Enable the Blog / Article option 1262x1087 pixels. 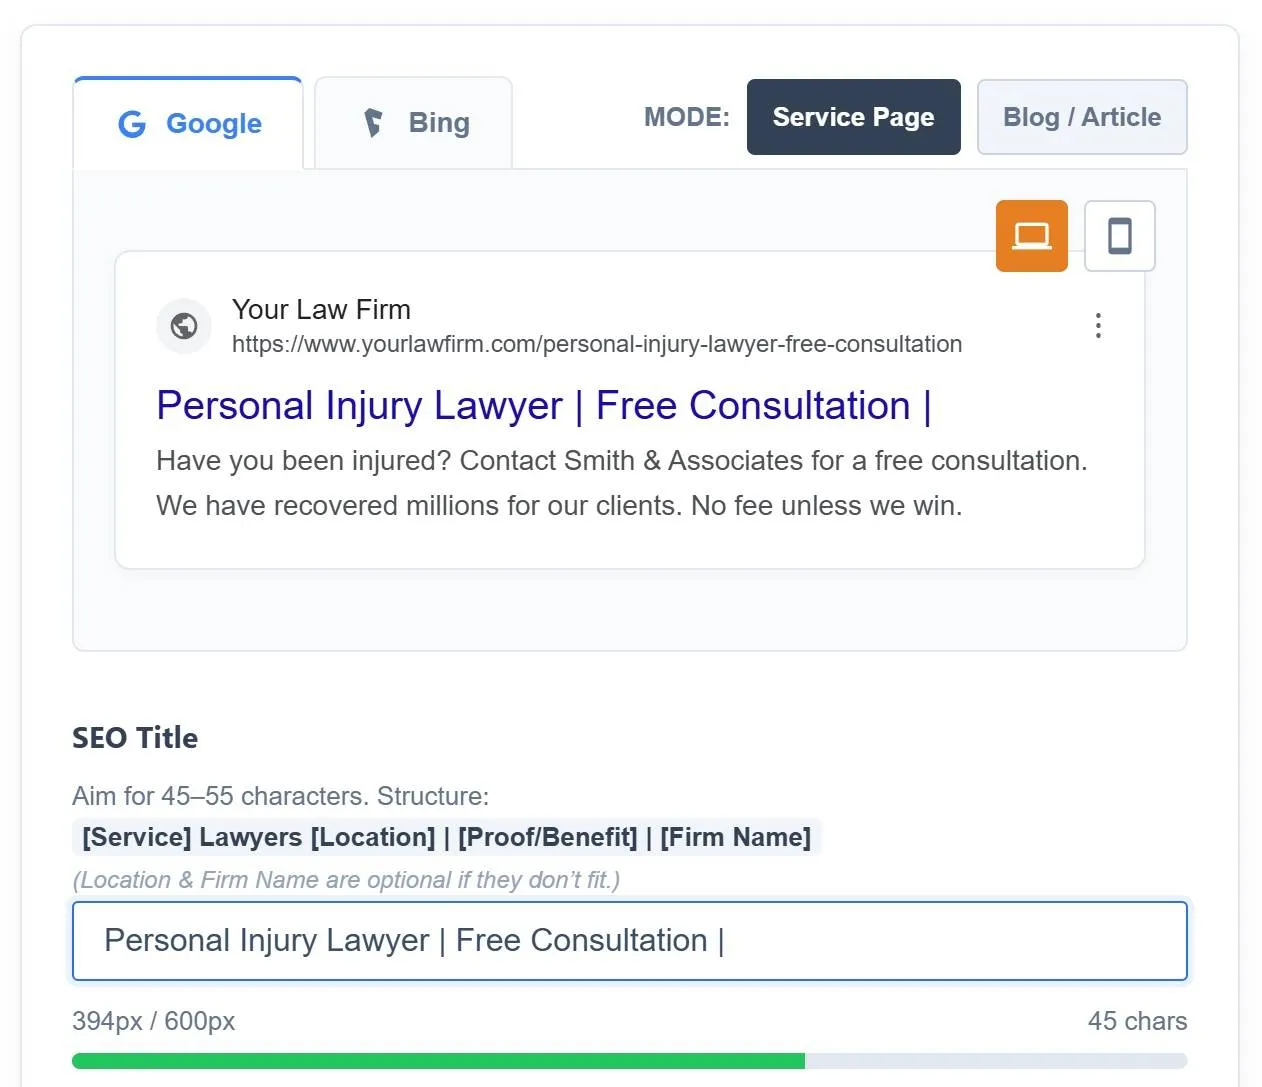pos(1081,117)
